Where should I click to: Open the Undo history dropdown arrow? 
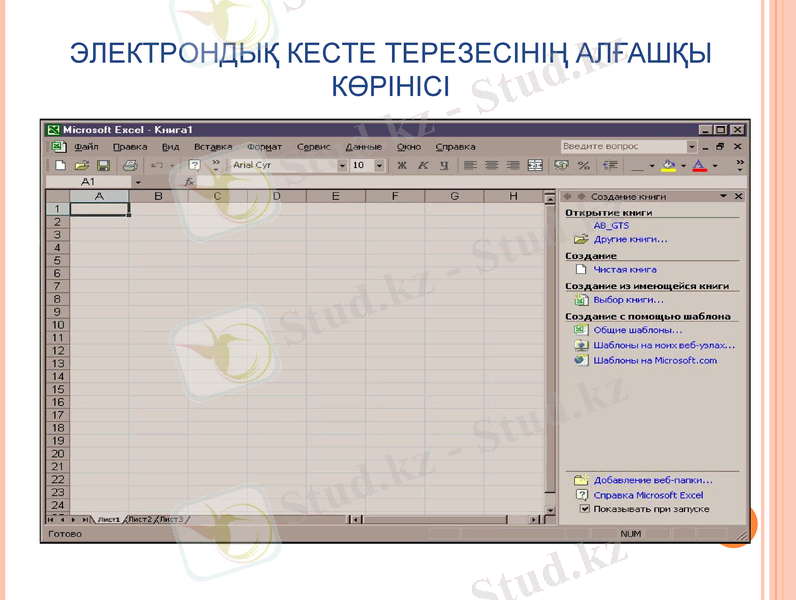(x=172, y=165)
